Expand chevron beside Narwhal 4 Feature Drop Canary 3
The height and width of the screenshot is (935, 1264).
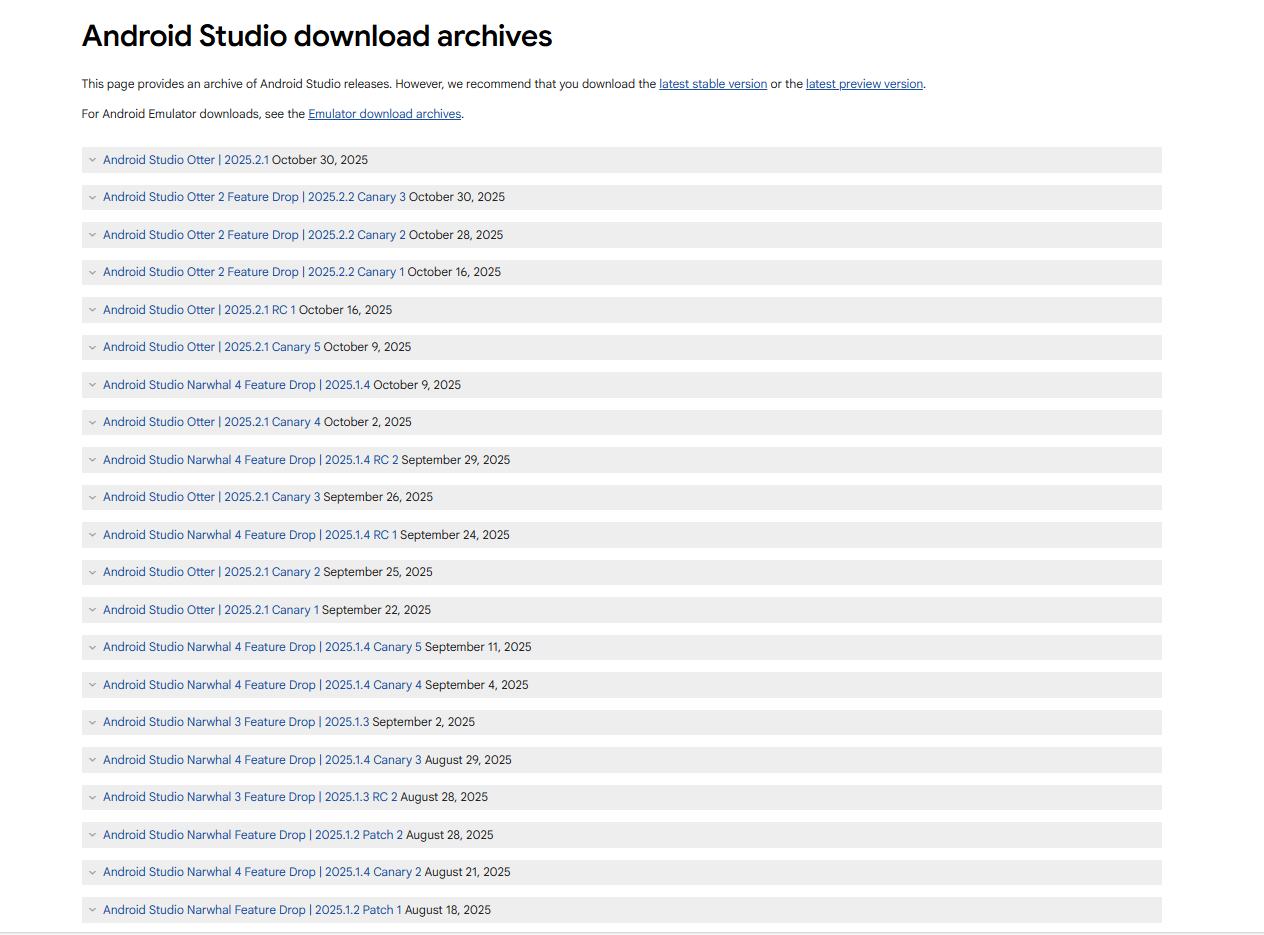92,760
